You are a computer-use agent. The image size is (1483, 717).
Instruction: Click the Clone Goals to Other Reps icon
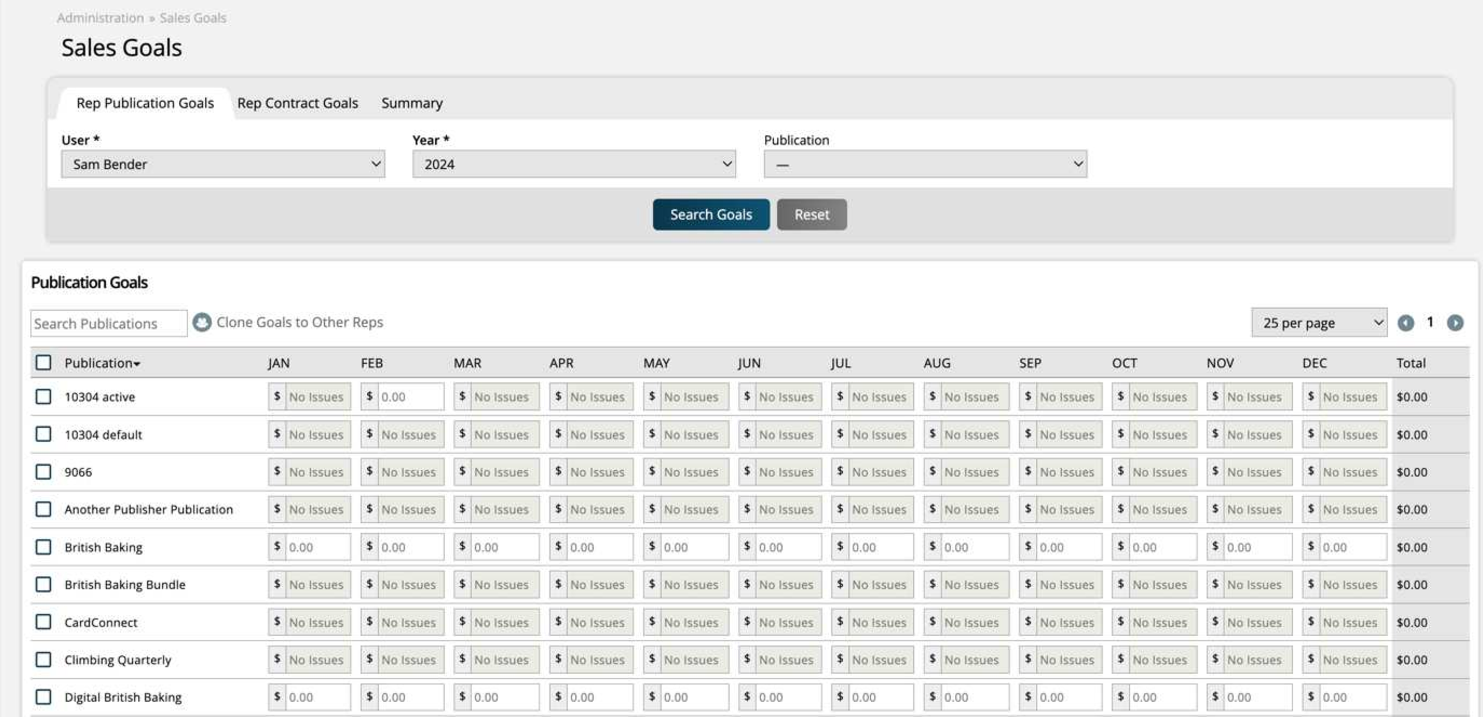202,323
